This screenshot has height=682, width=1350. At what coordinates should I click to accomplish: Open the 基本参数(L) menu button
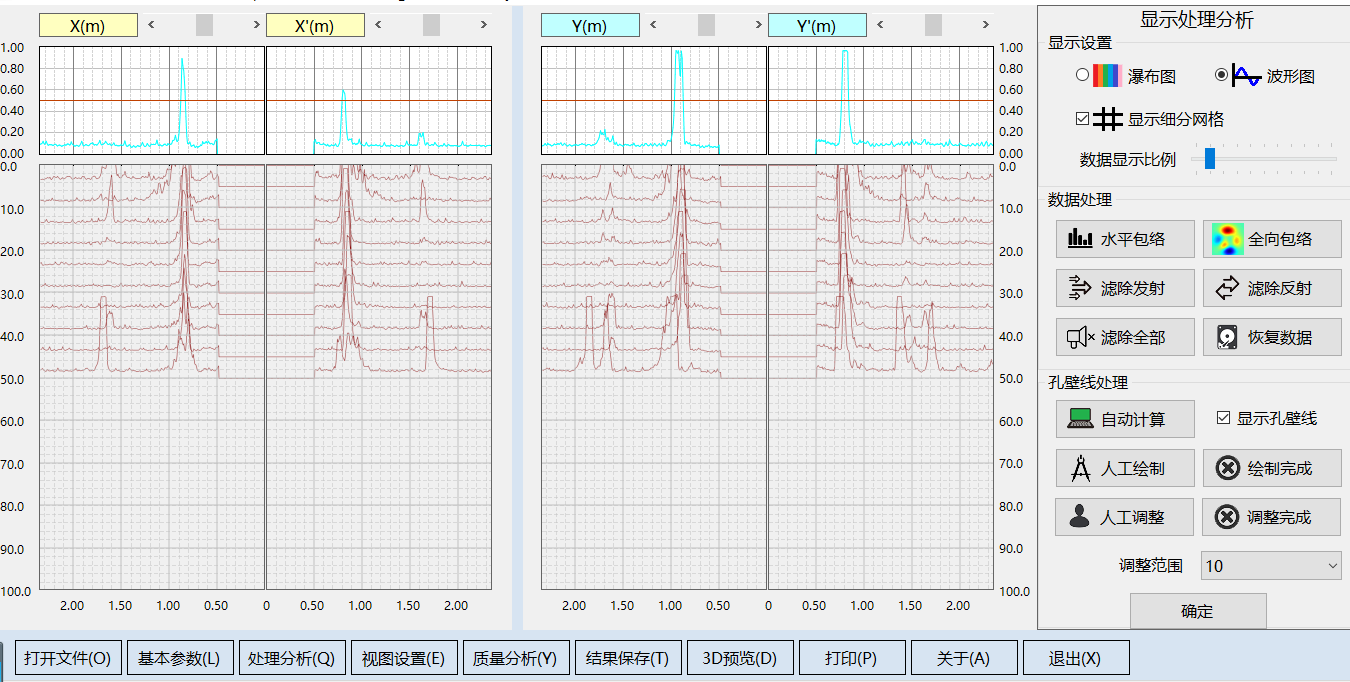(180, 658)
